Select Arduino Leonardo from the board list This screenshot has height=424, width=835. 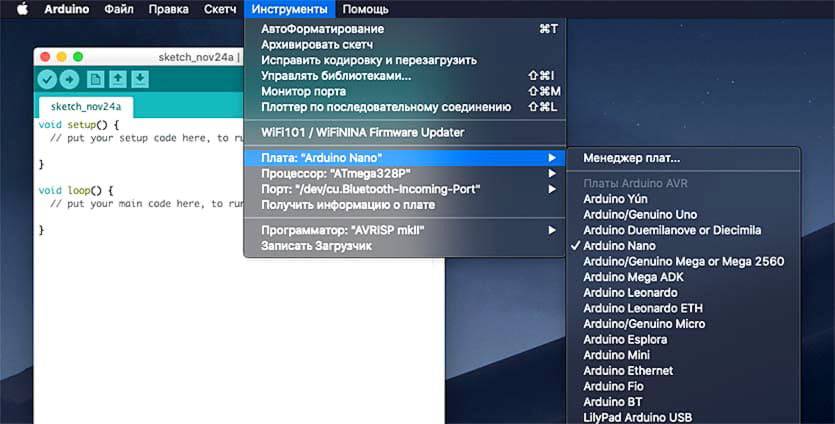[632, 292]
